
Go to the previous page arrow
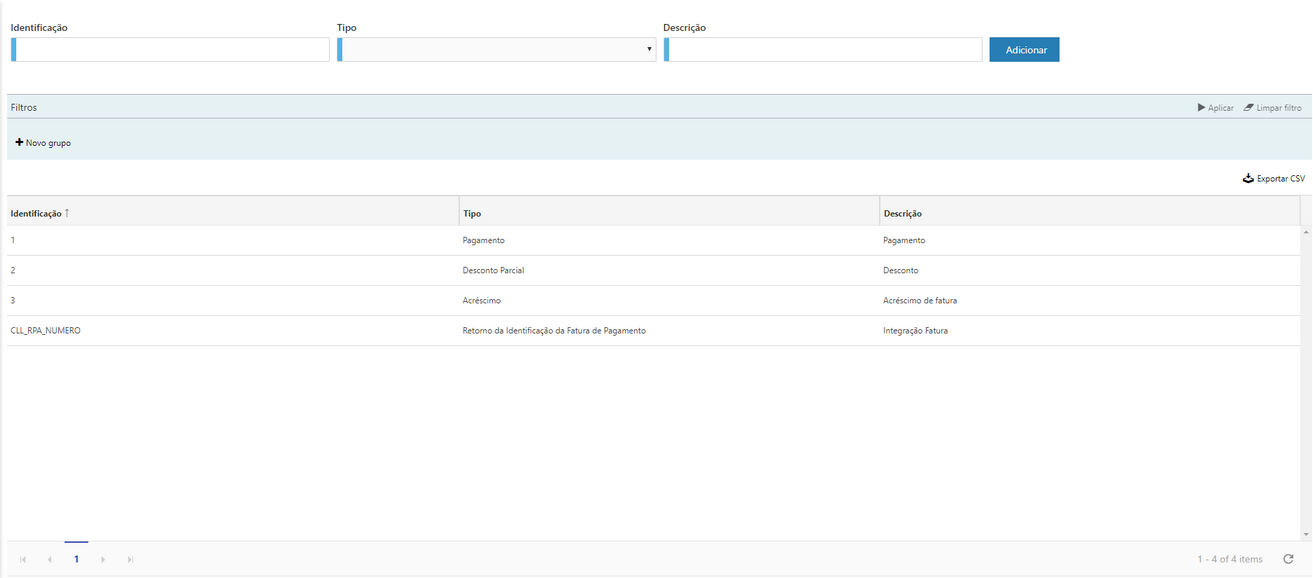50,559
